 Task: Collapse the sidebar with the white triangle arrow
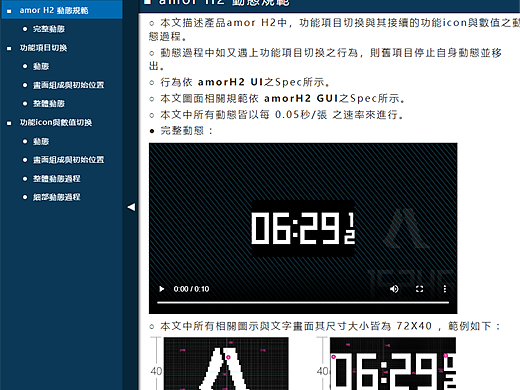131,207
